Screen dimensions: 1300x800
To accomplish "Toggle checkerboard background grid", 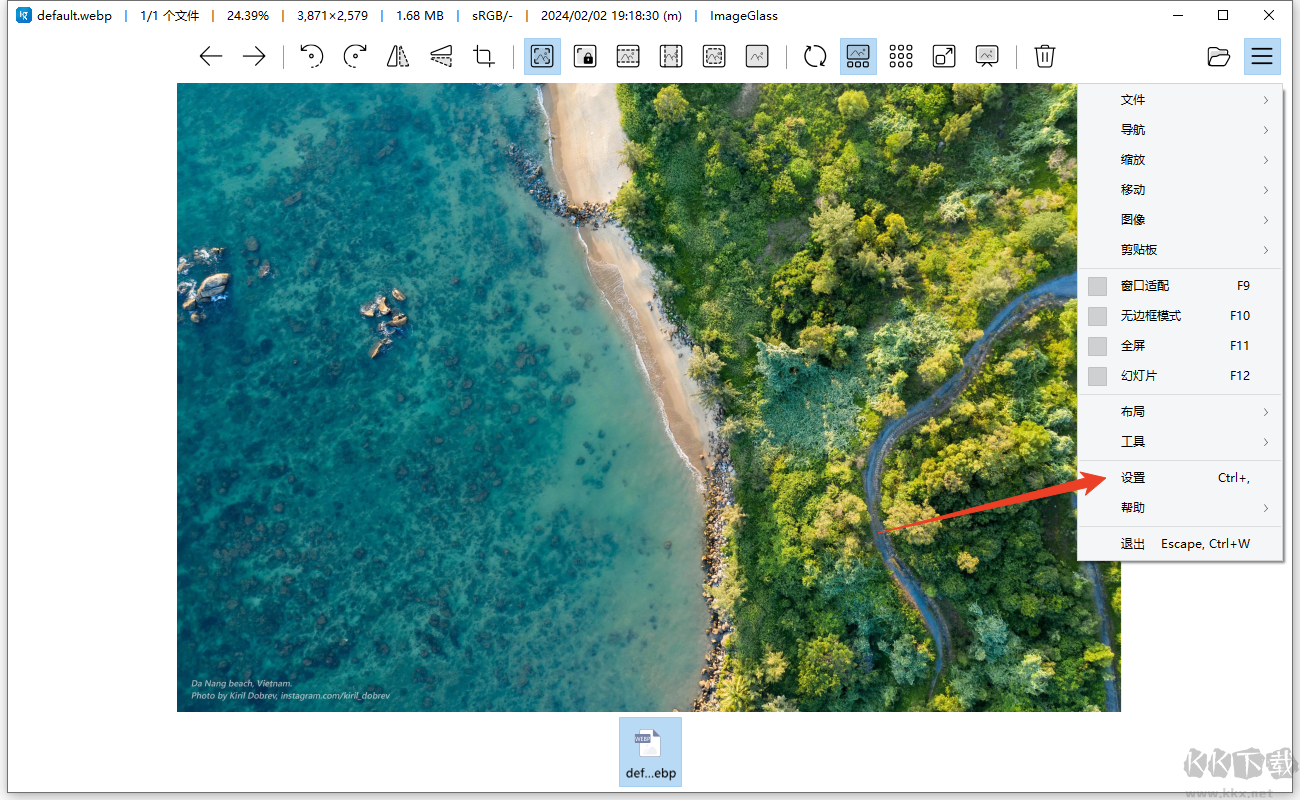I will pos(901,56).
